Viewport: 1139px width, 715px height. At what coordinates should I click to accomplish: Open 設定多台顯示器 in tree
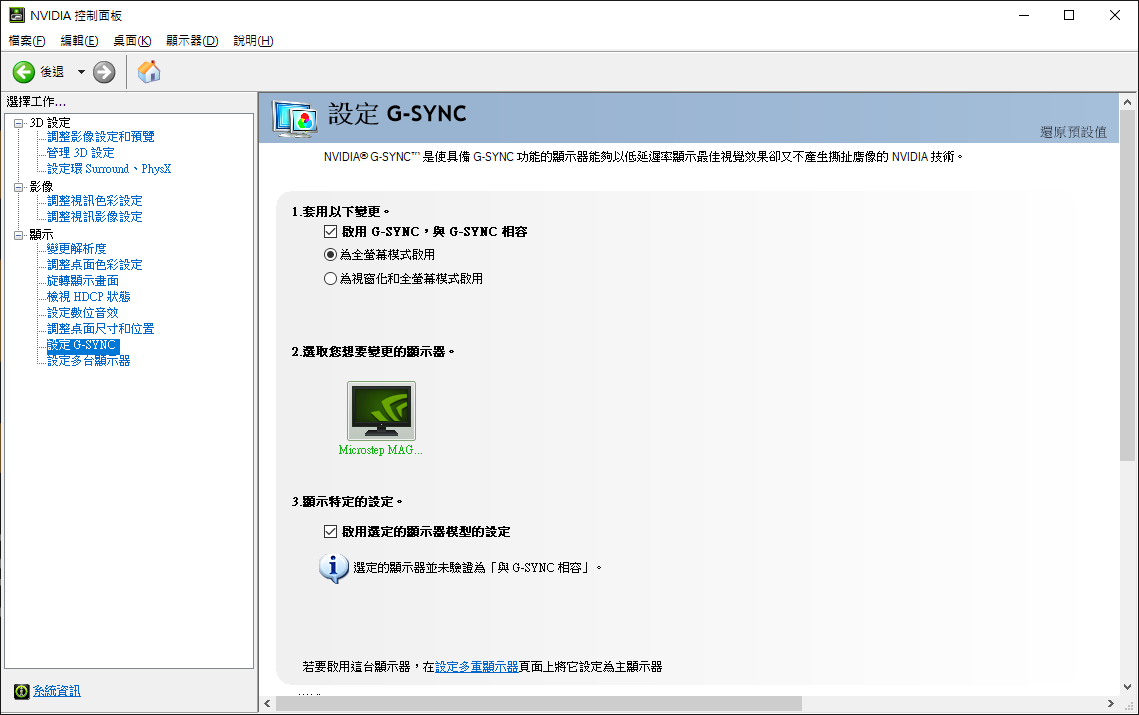tap(89, 360)
